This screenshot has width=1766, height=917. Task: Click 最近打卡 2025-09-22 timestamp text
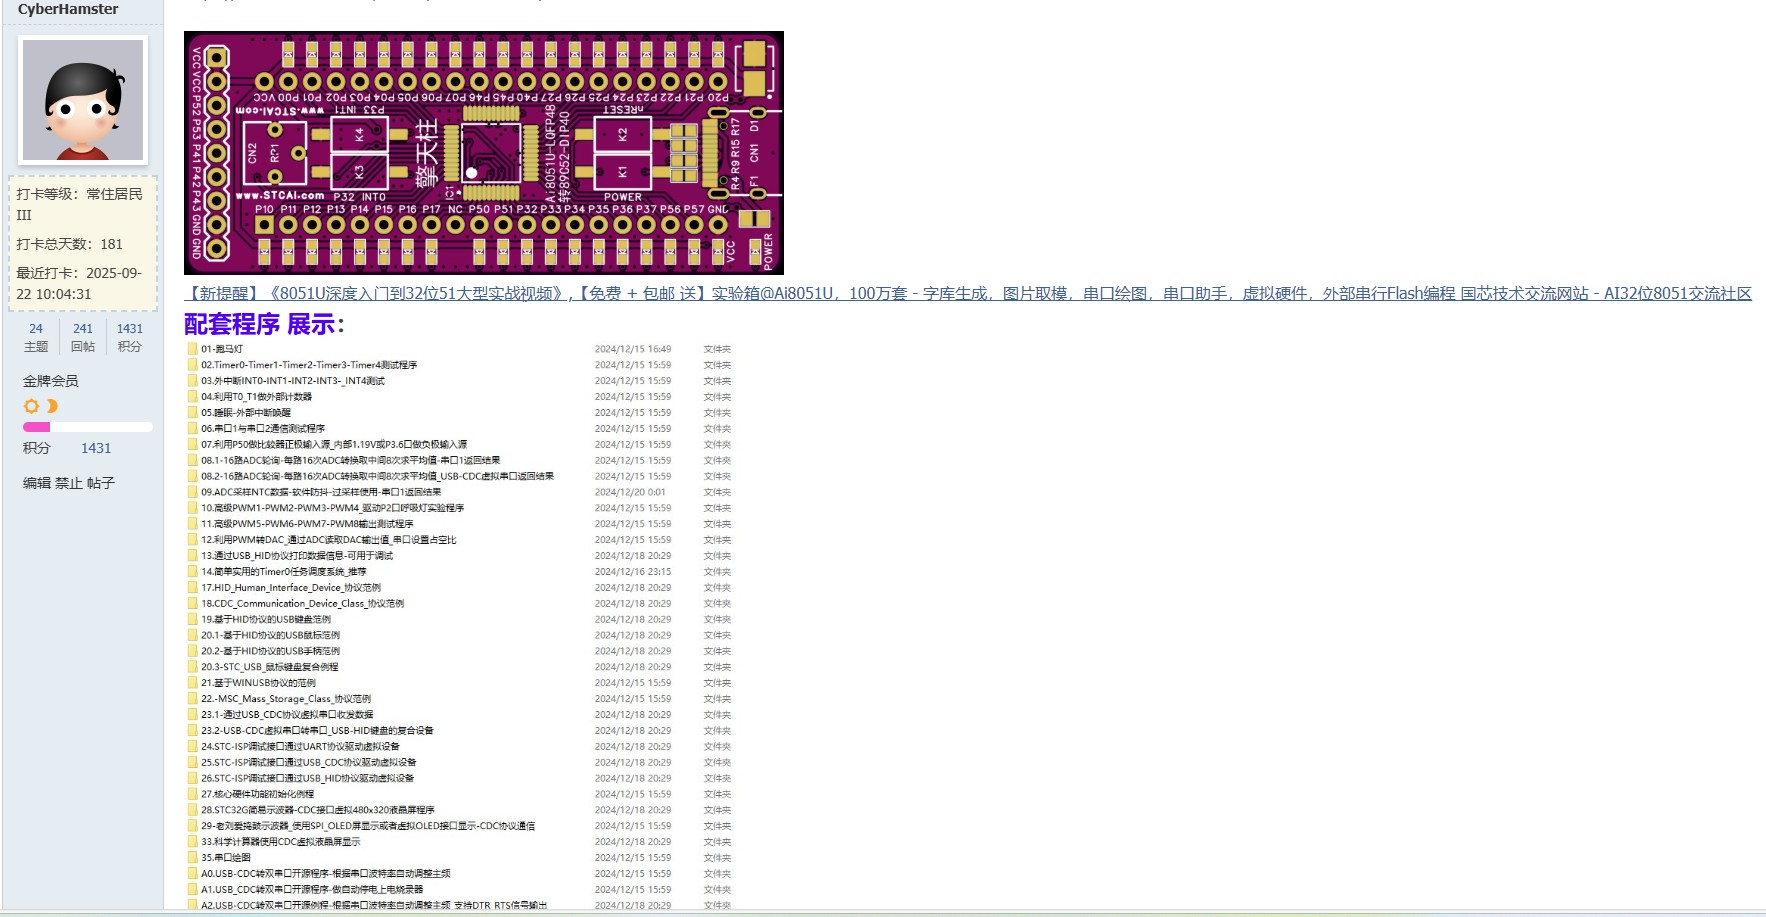(79, 284)
